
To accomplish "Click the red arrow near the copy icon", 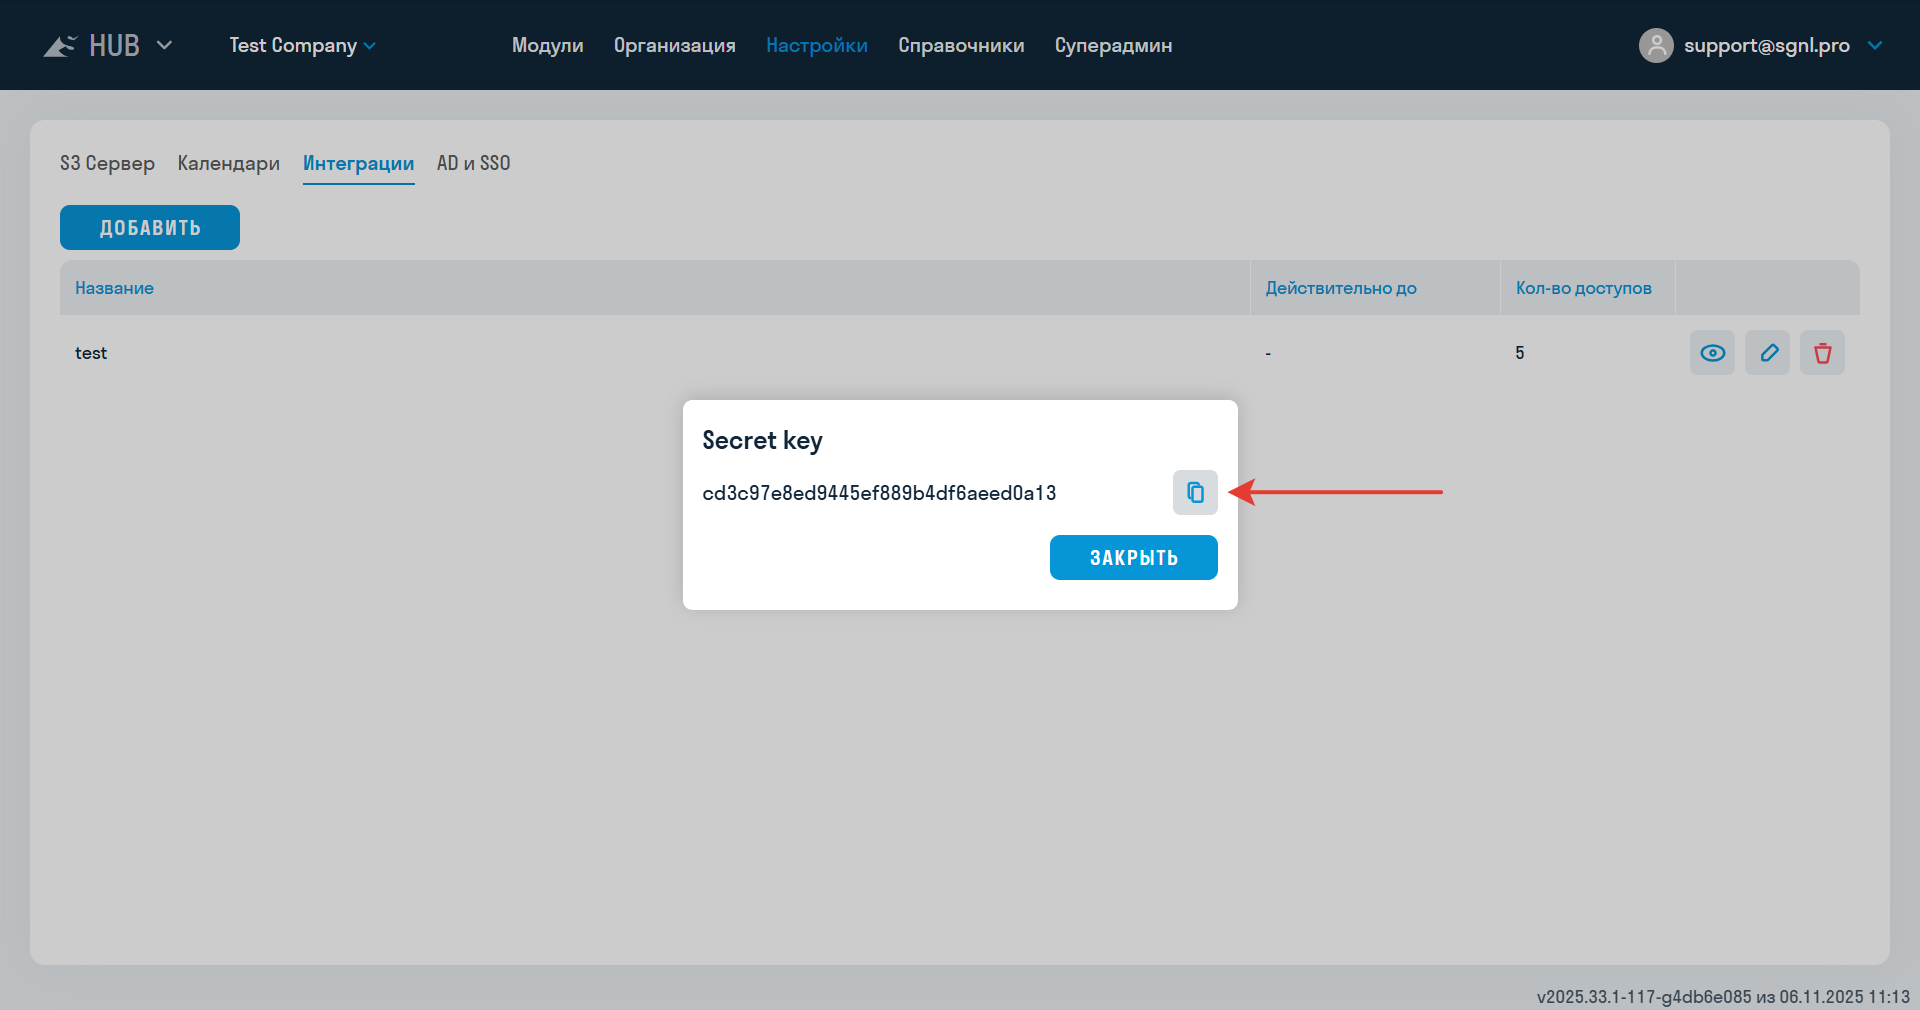I will [x=1340, y=492].
